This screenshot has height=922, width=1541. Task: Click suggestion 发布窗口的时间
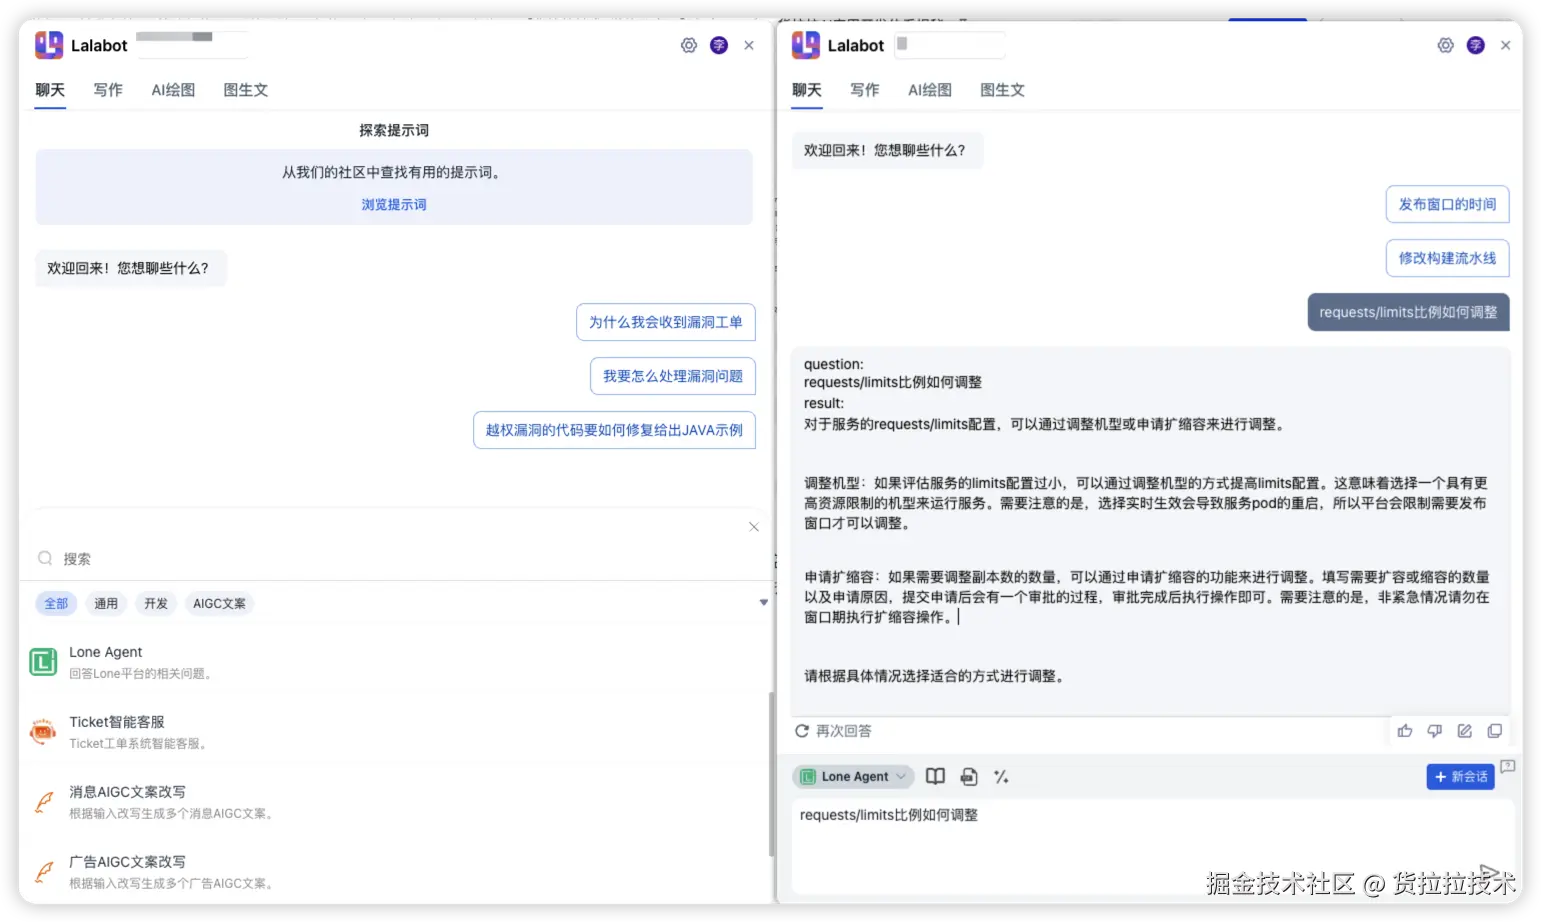pyautogui.click(x=1447, y=204)
